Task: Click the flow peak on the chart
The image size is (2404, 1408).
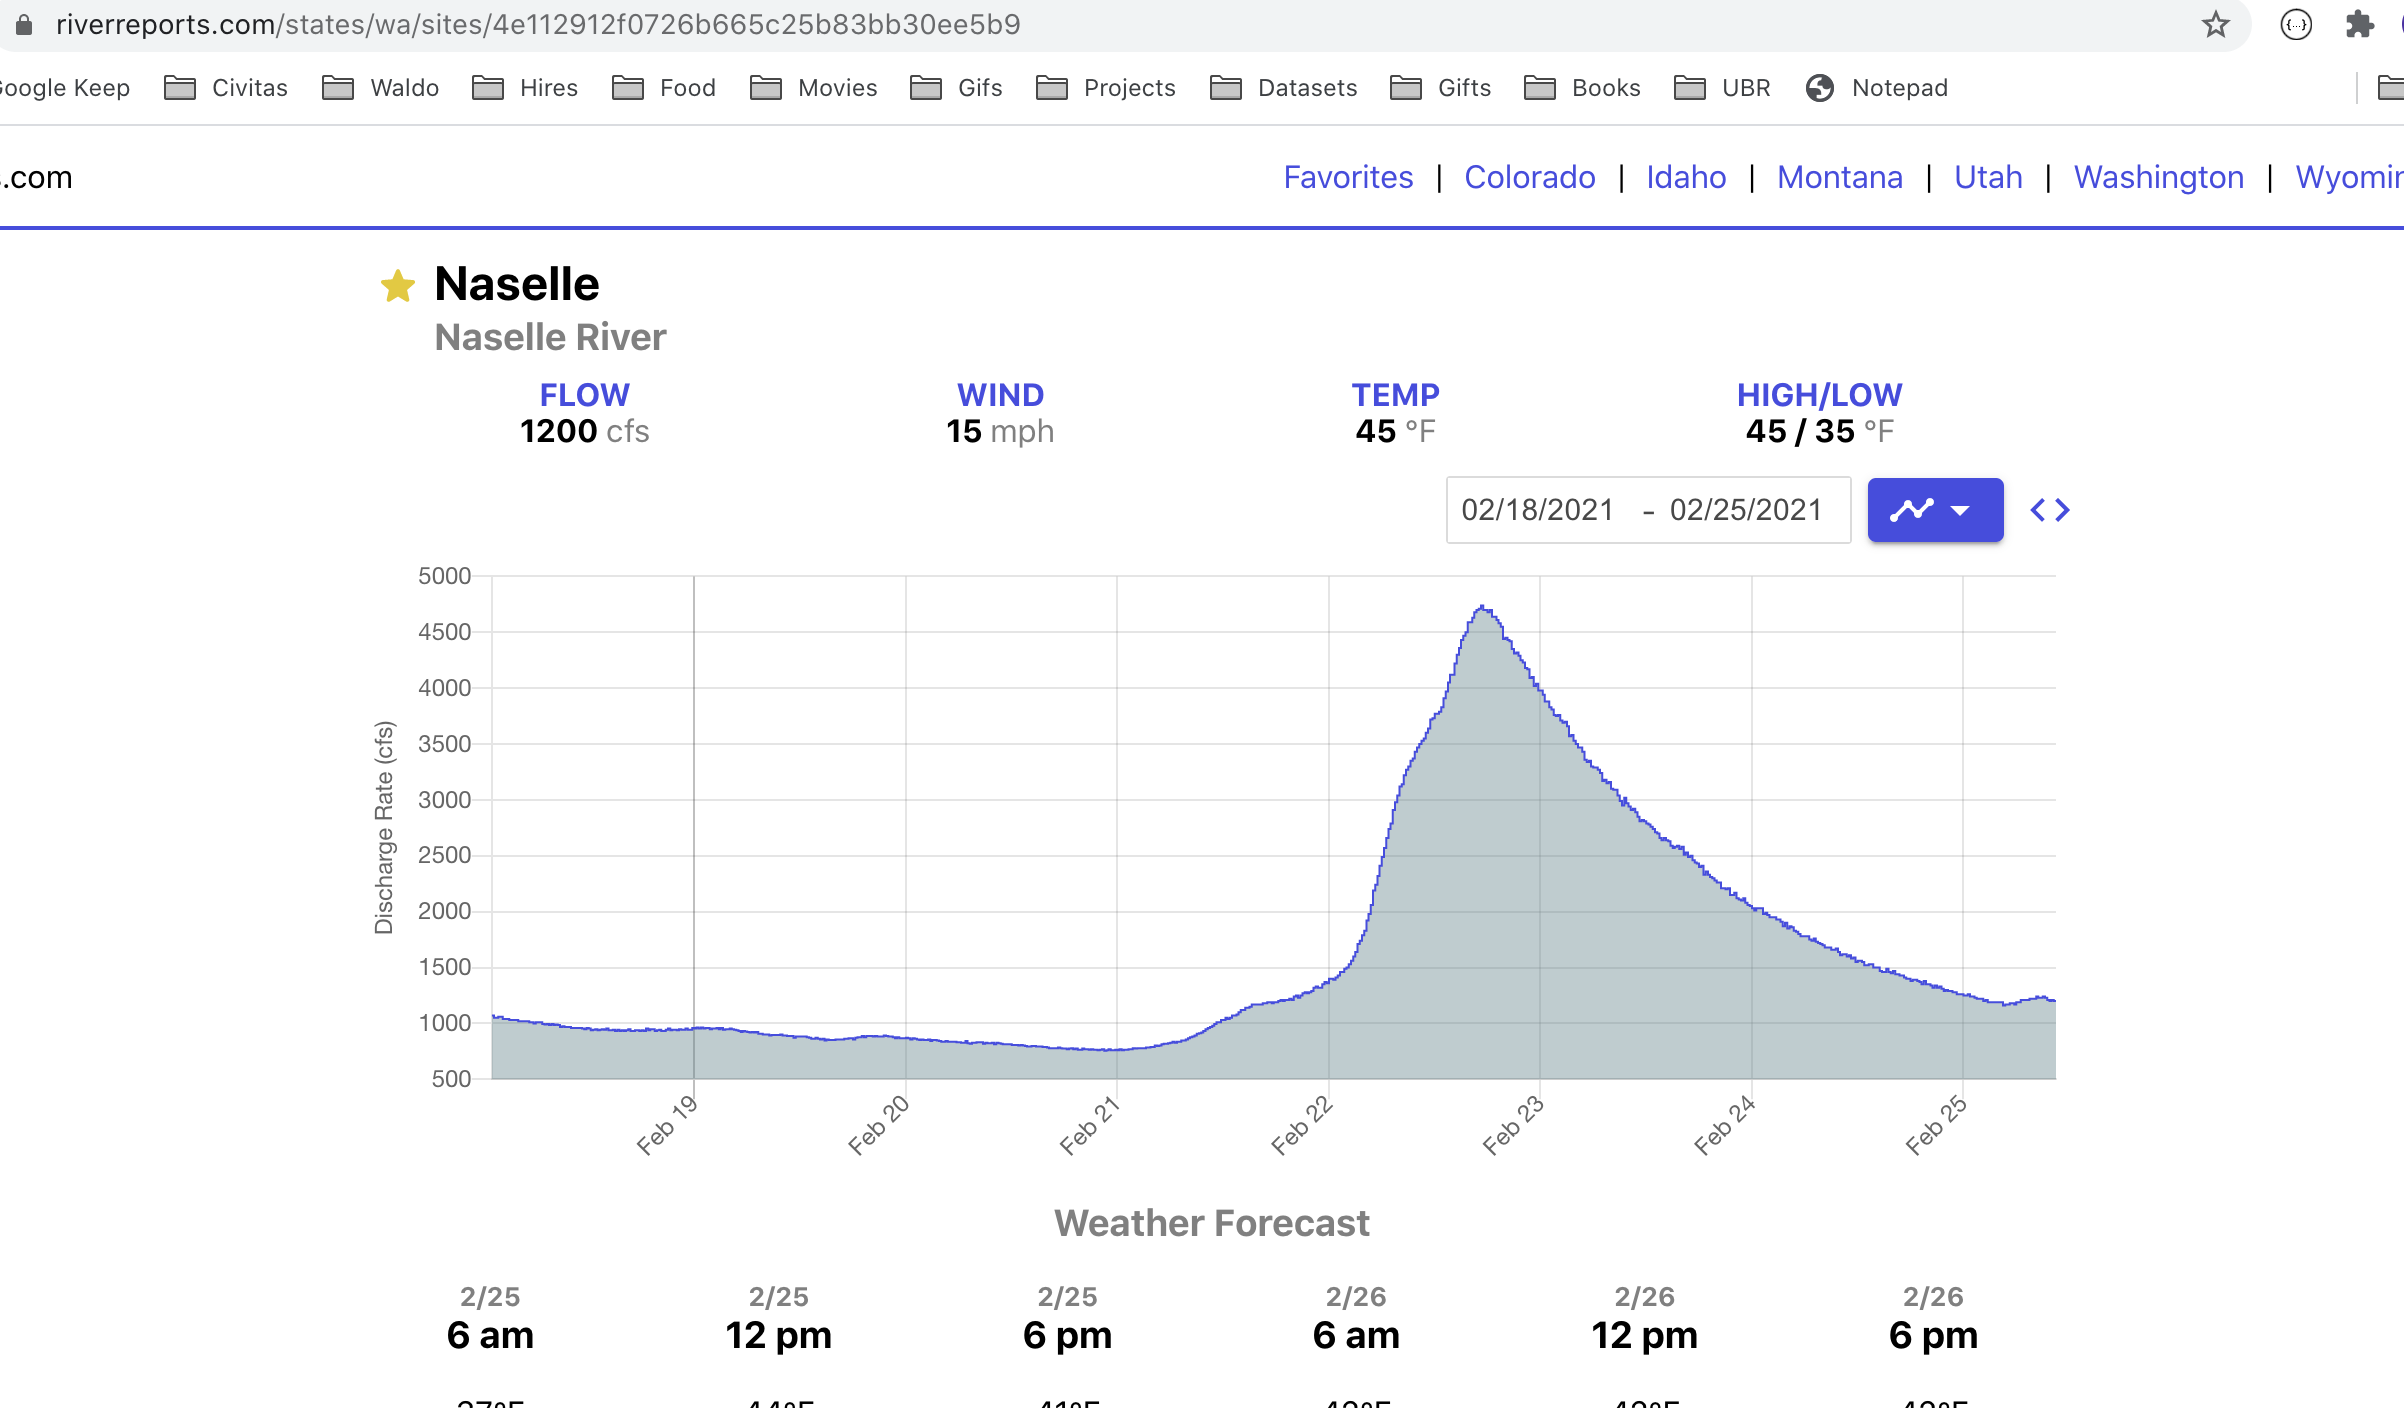Action: point(1483,607)
